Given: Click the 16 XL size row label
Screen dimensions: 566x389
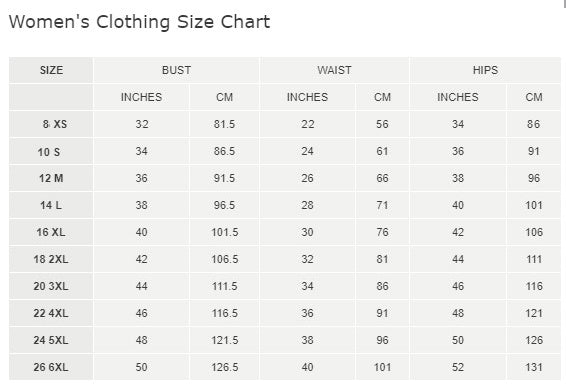Looking at the screenshot, I should pyautogui.click(x=51, y=232).
